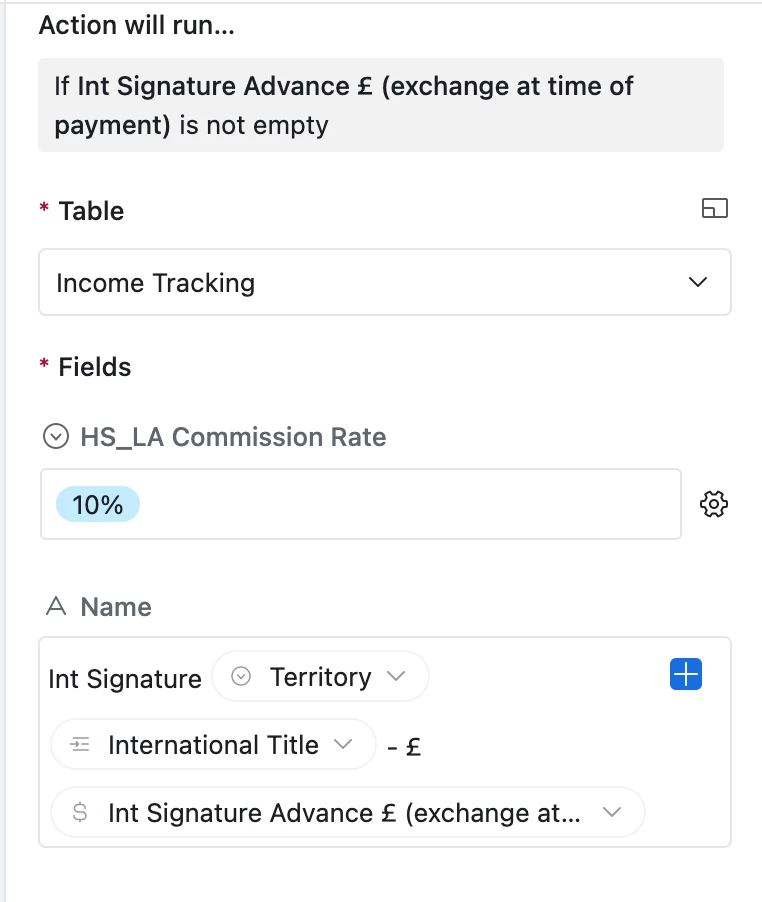The width and height of the screenshot is (762, 902).
Task: Click the circle icon inside Territory token
Action: 241,676
